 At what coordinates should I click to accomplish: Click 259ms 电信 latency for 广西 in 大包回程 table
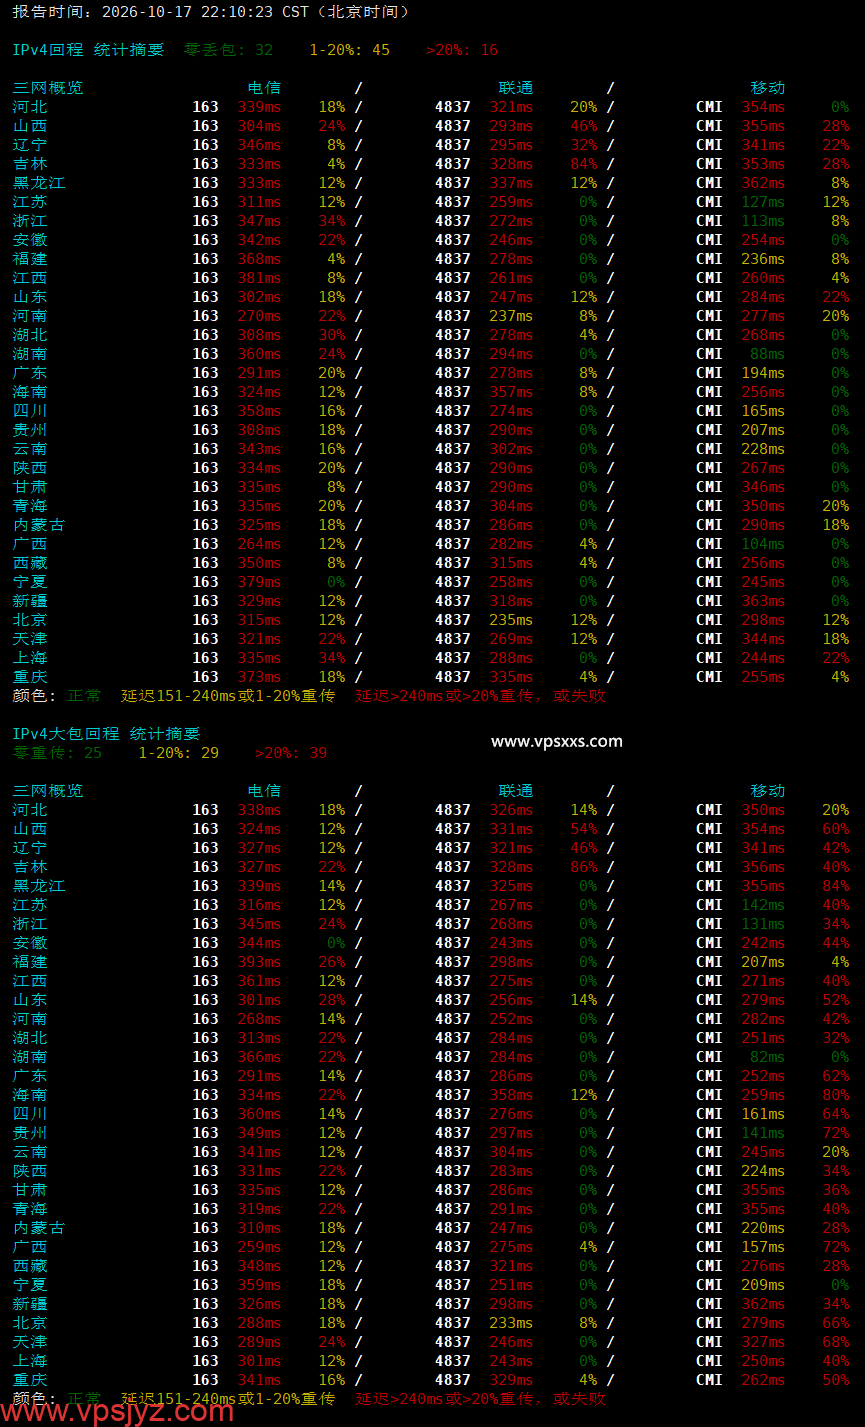(x=259, y=1247)
